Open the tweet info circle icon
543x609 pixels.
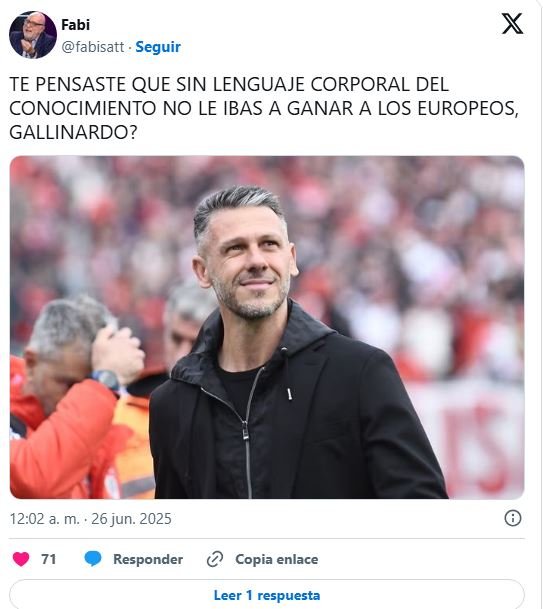pos(513,518)
